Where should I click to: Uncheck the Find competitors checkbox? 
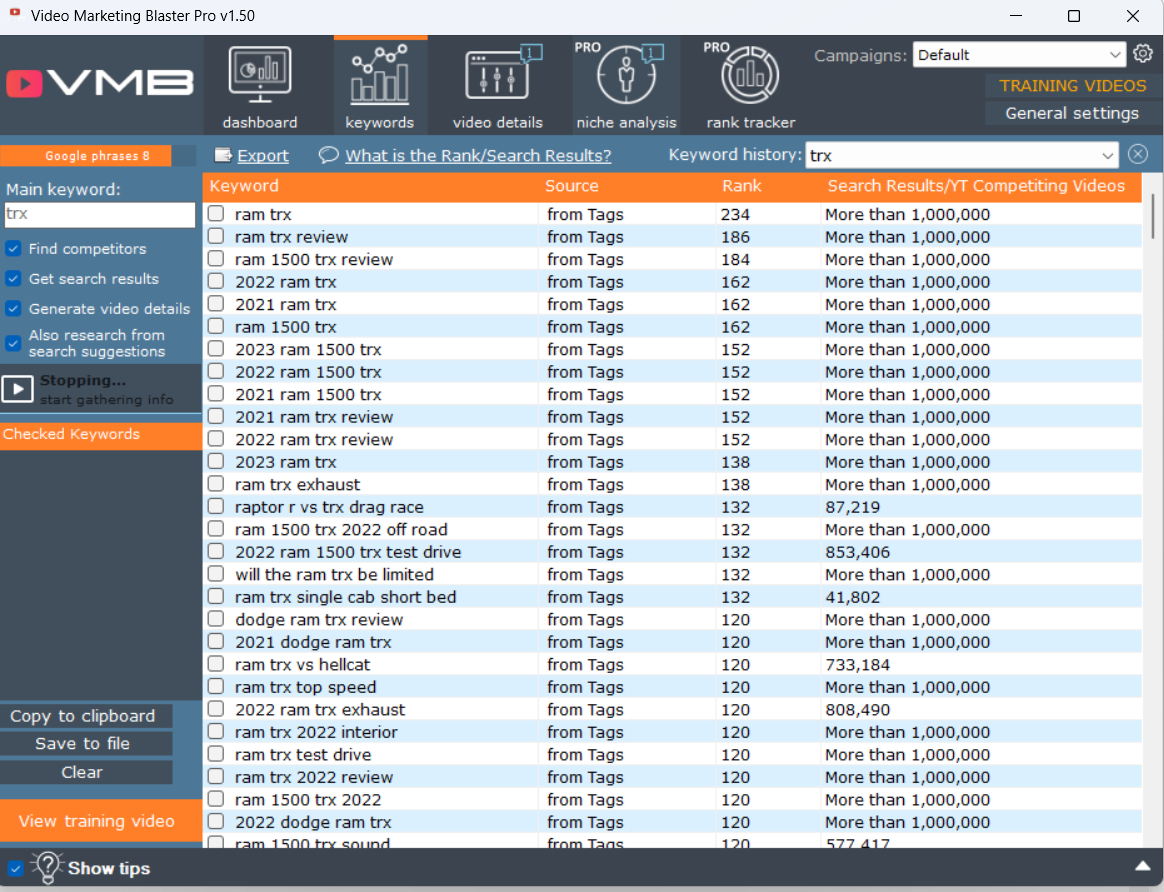point(14,249)
